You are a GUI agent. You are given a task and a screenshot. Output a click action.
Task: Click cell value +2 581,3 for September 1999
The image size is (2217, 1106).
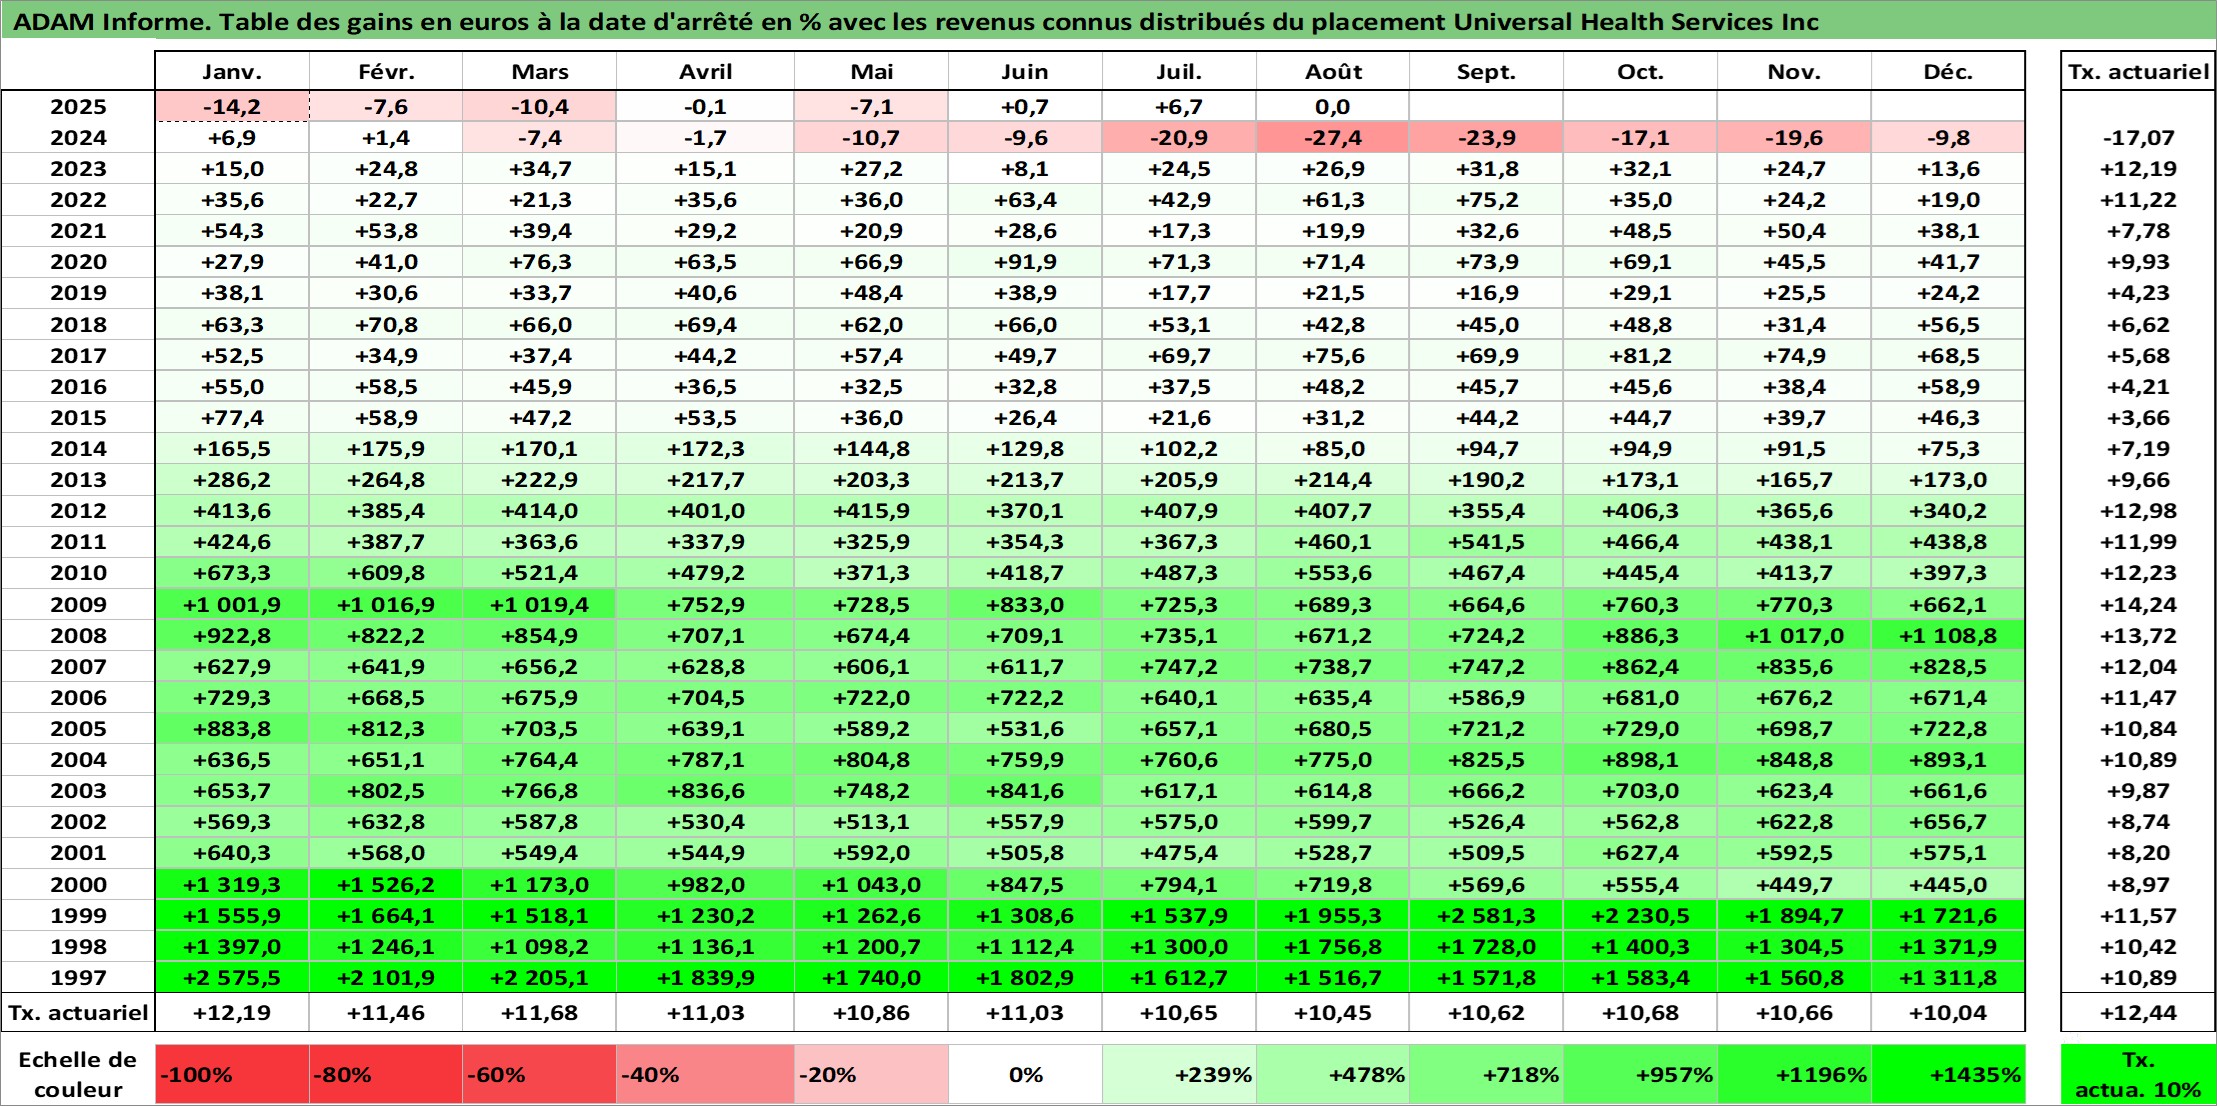(1487, 916)
